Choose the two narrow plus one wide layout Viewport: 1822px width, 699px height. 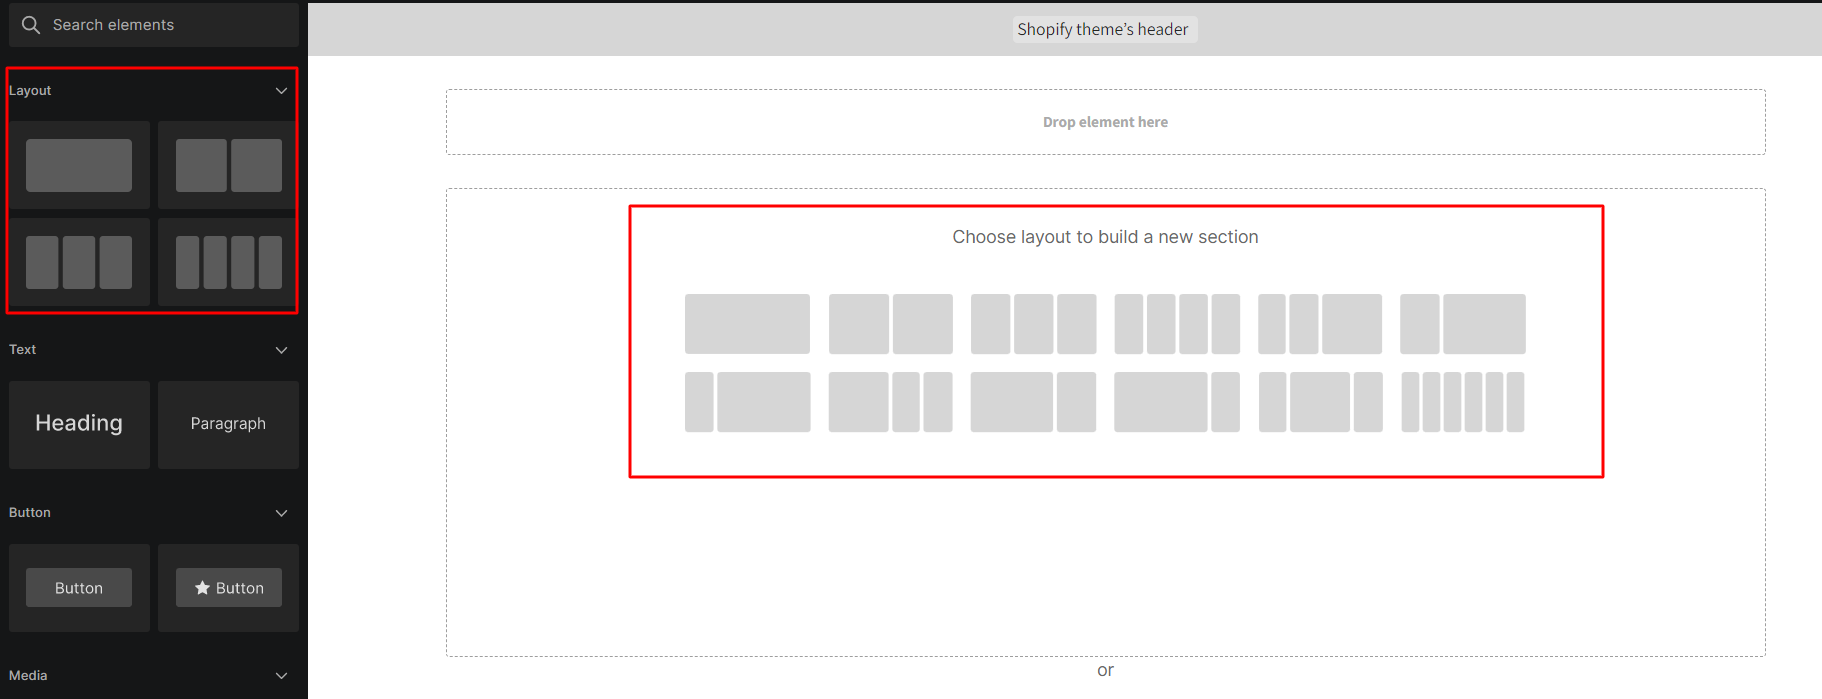1320,324
